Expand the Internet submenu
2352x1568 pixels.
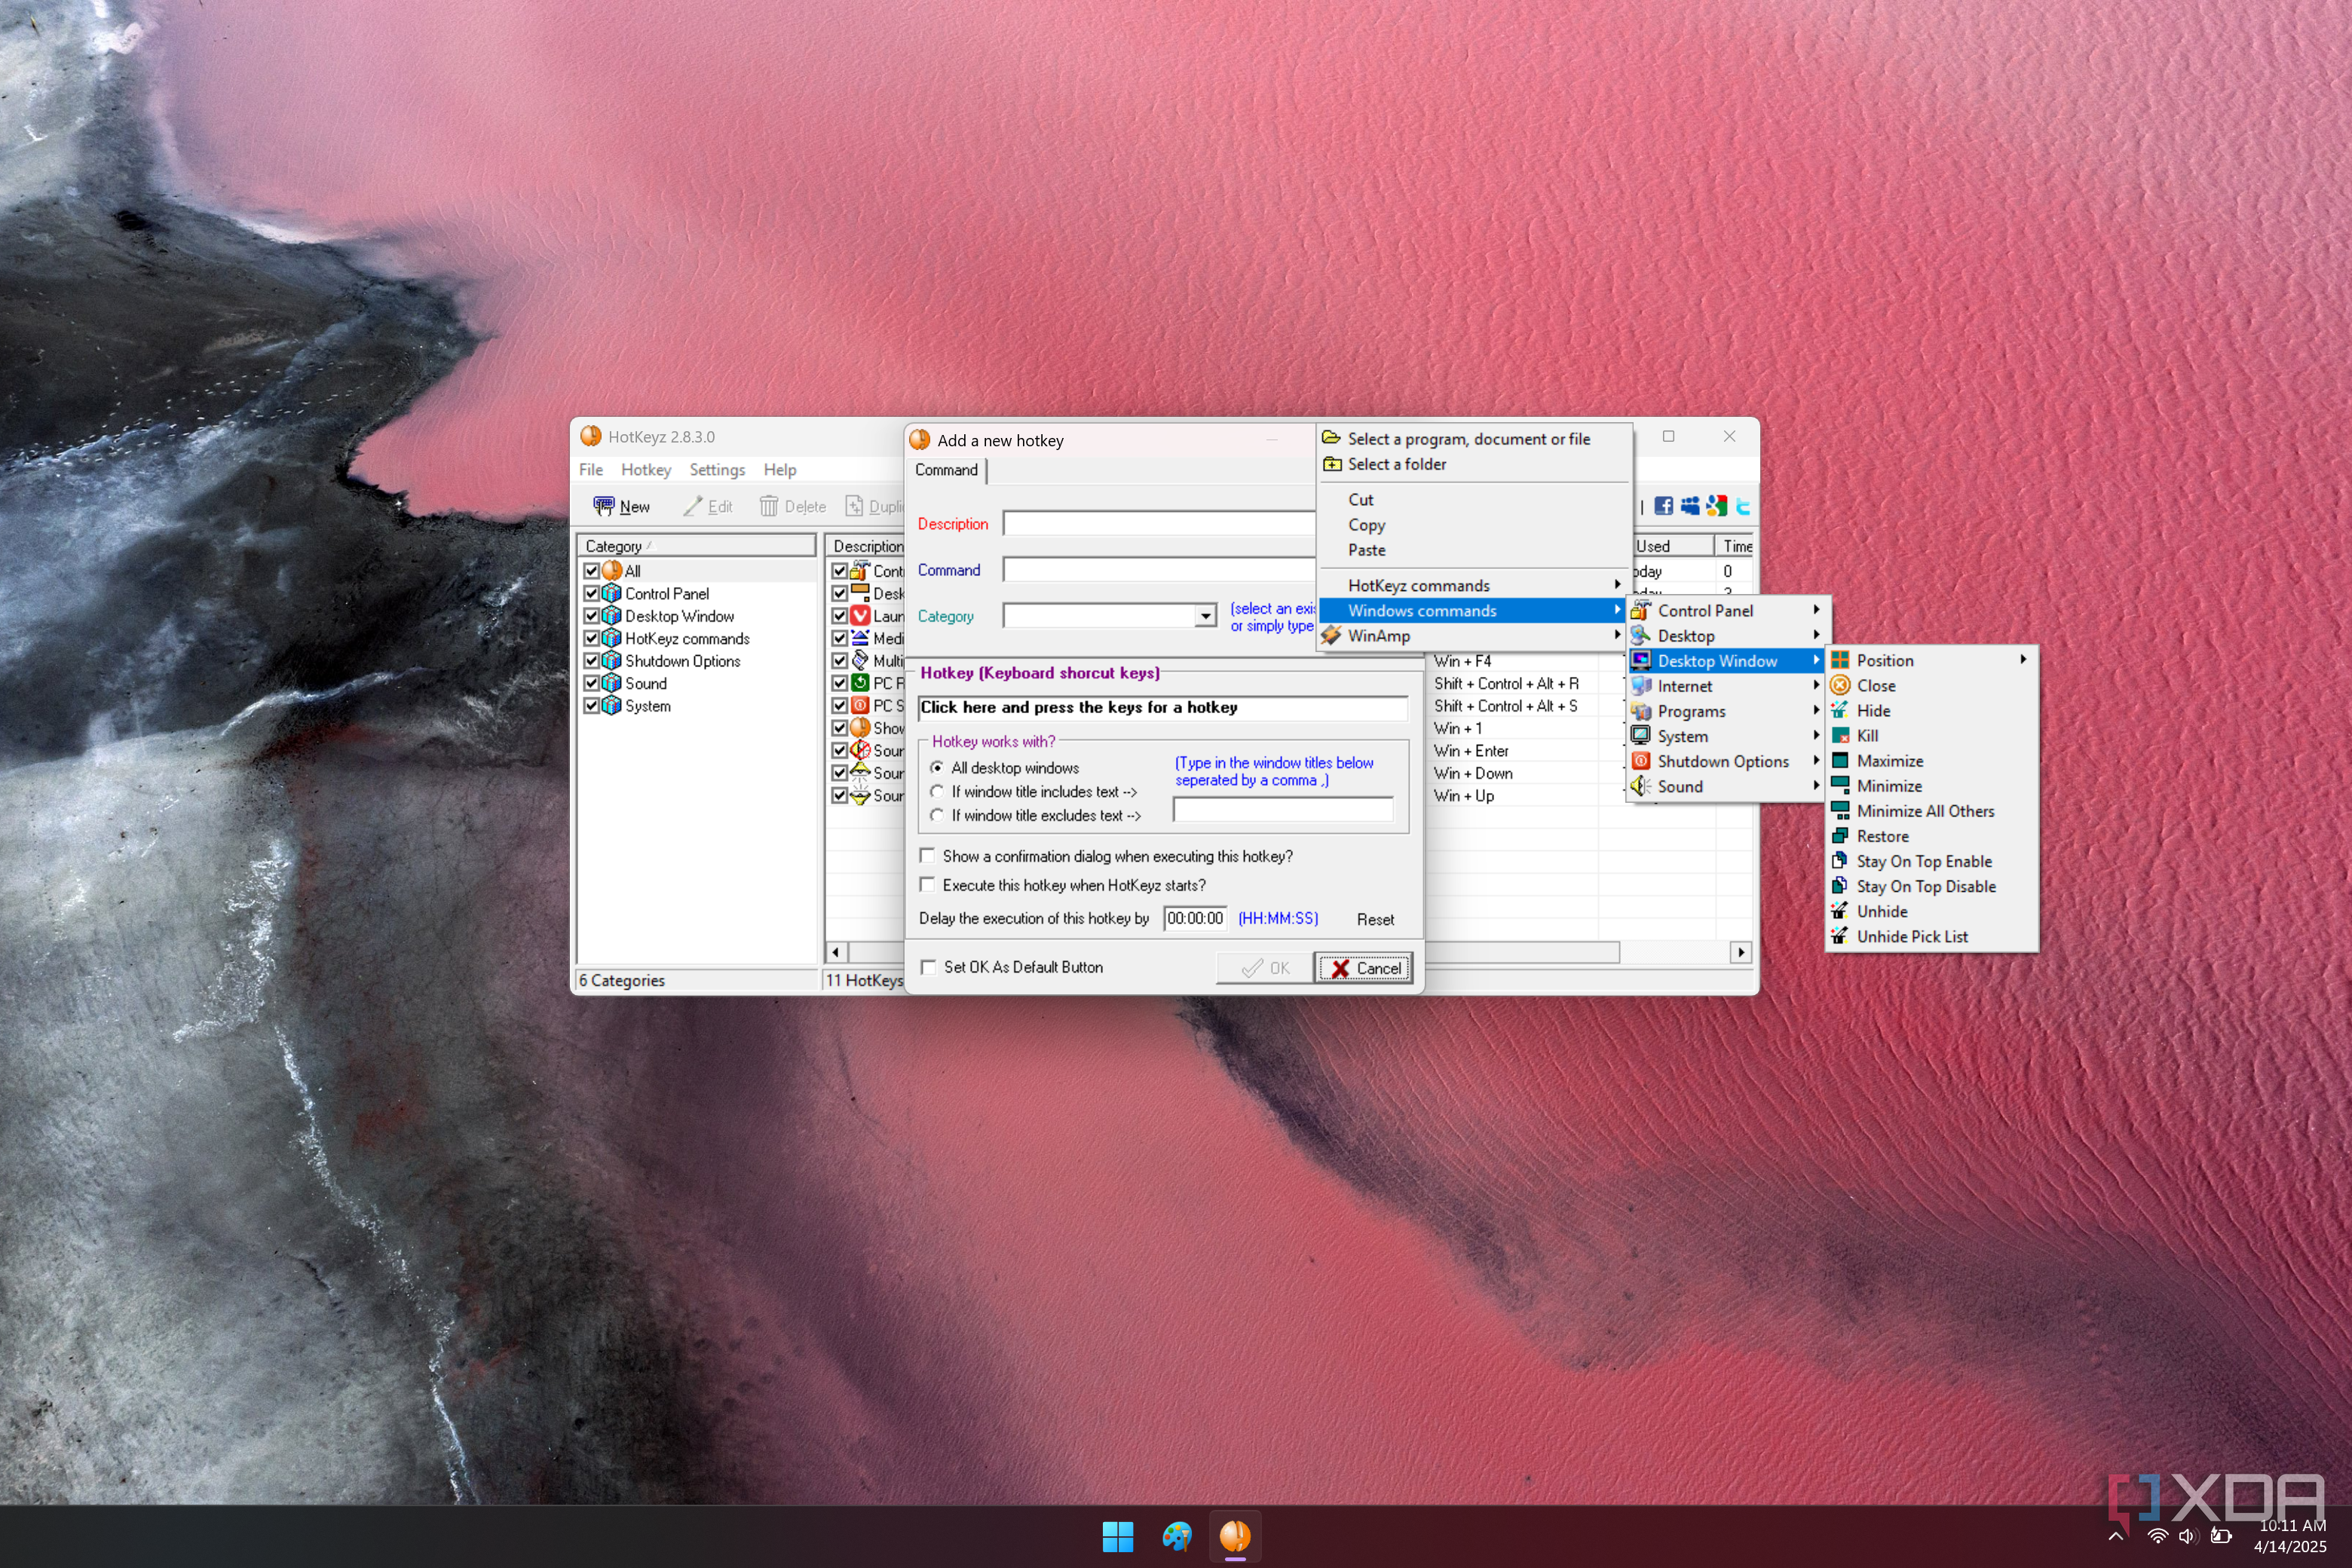[1726, 686]
